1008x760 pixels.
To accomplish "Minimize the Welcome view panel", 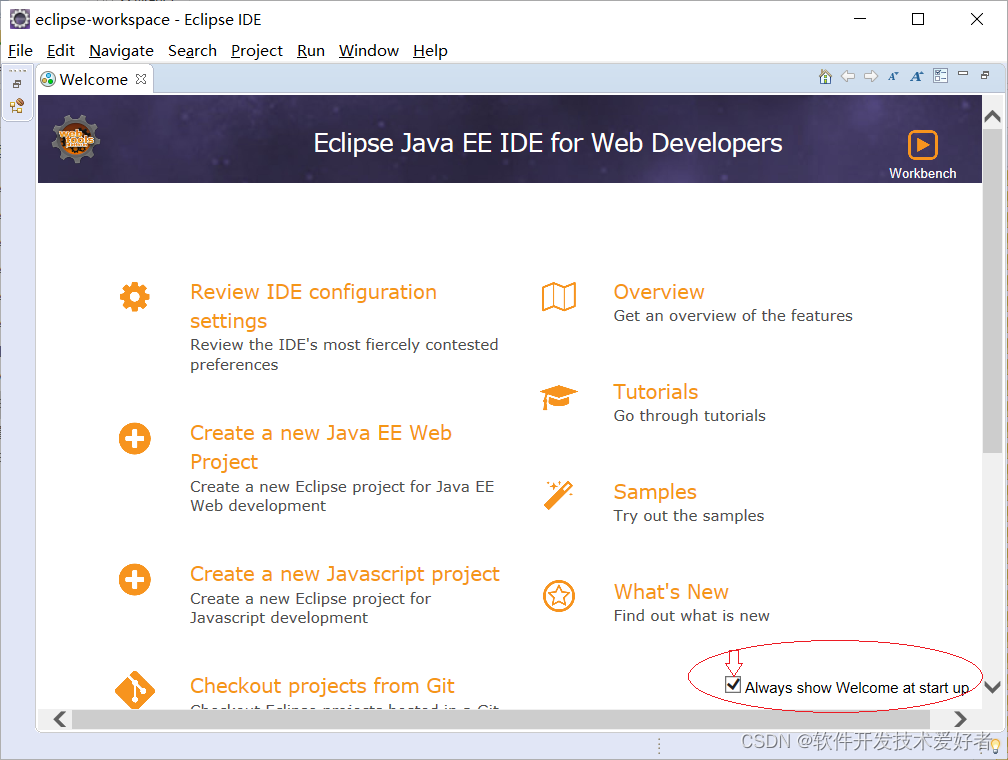I will click(963, 74).
